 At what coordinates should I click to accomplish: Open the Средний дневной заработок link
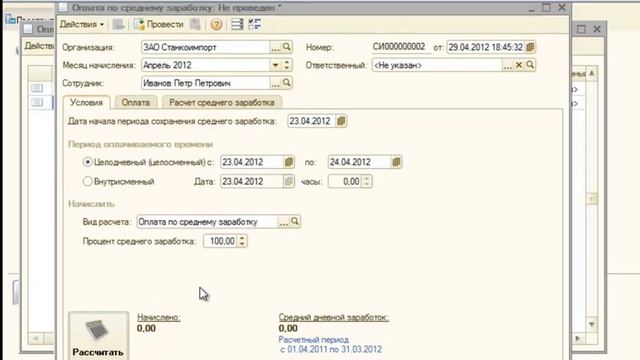334,317
